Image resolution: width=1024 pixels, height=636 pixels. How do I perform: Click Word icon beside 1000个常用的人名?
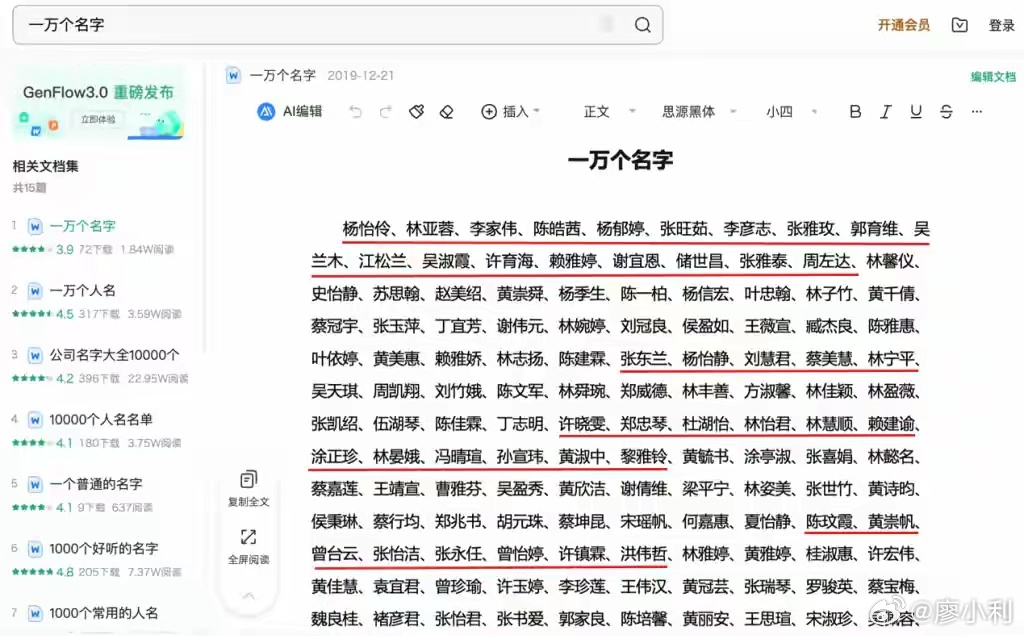(35, 613)
